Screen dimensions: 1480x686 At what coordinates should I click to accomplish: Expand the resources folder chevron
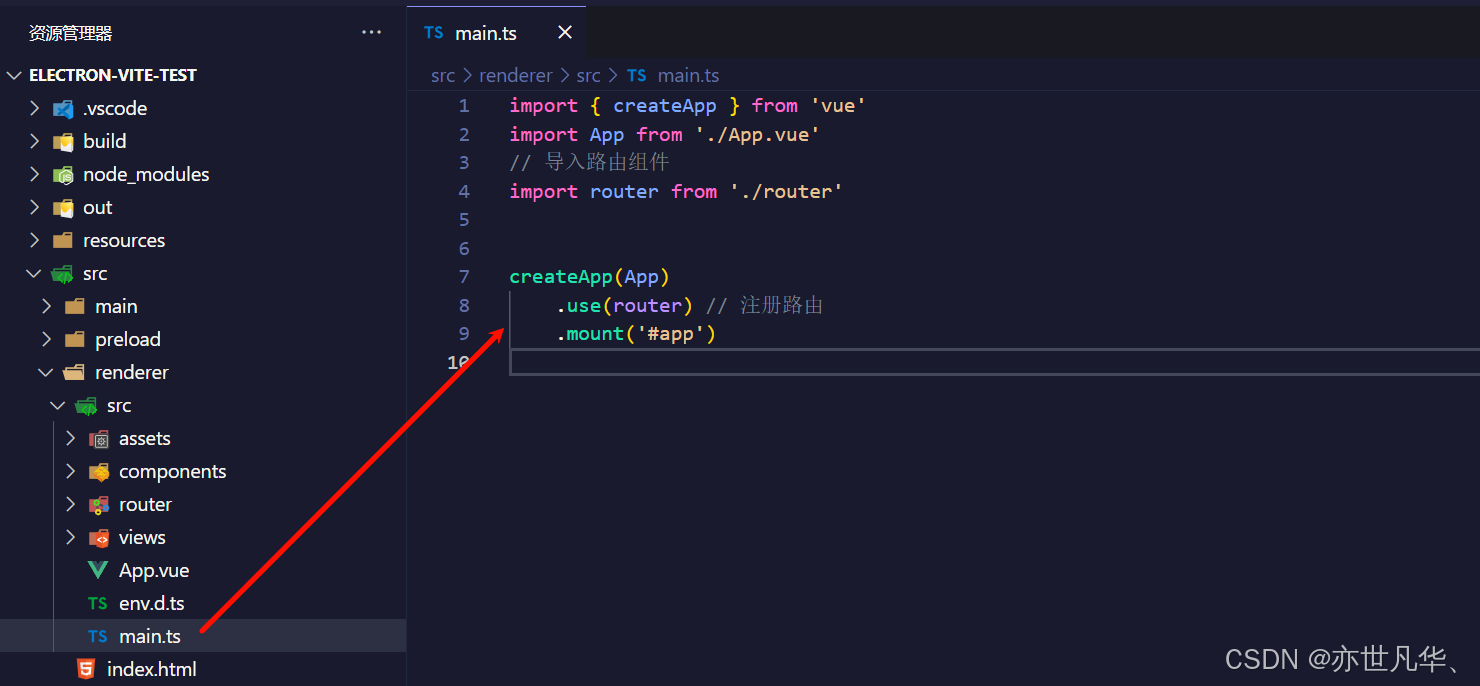click(35, 240)
